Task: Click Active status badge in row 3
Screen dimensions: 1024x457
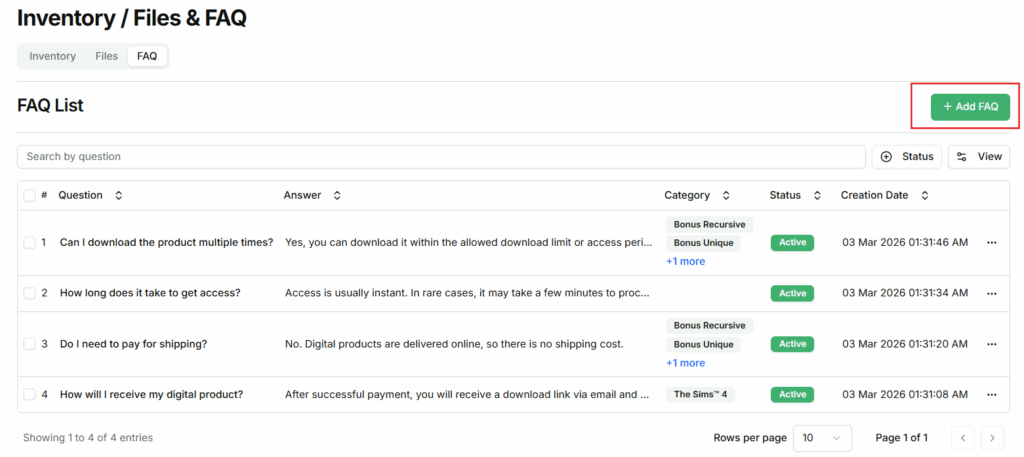Action: click(792, 344)
